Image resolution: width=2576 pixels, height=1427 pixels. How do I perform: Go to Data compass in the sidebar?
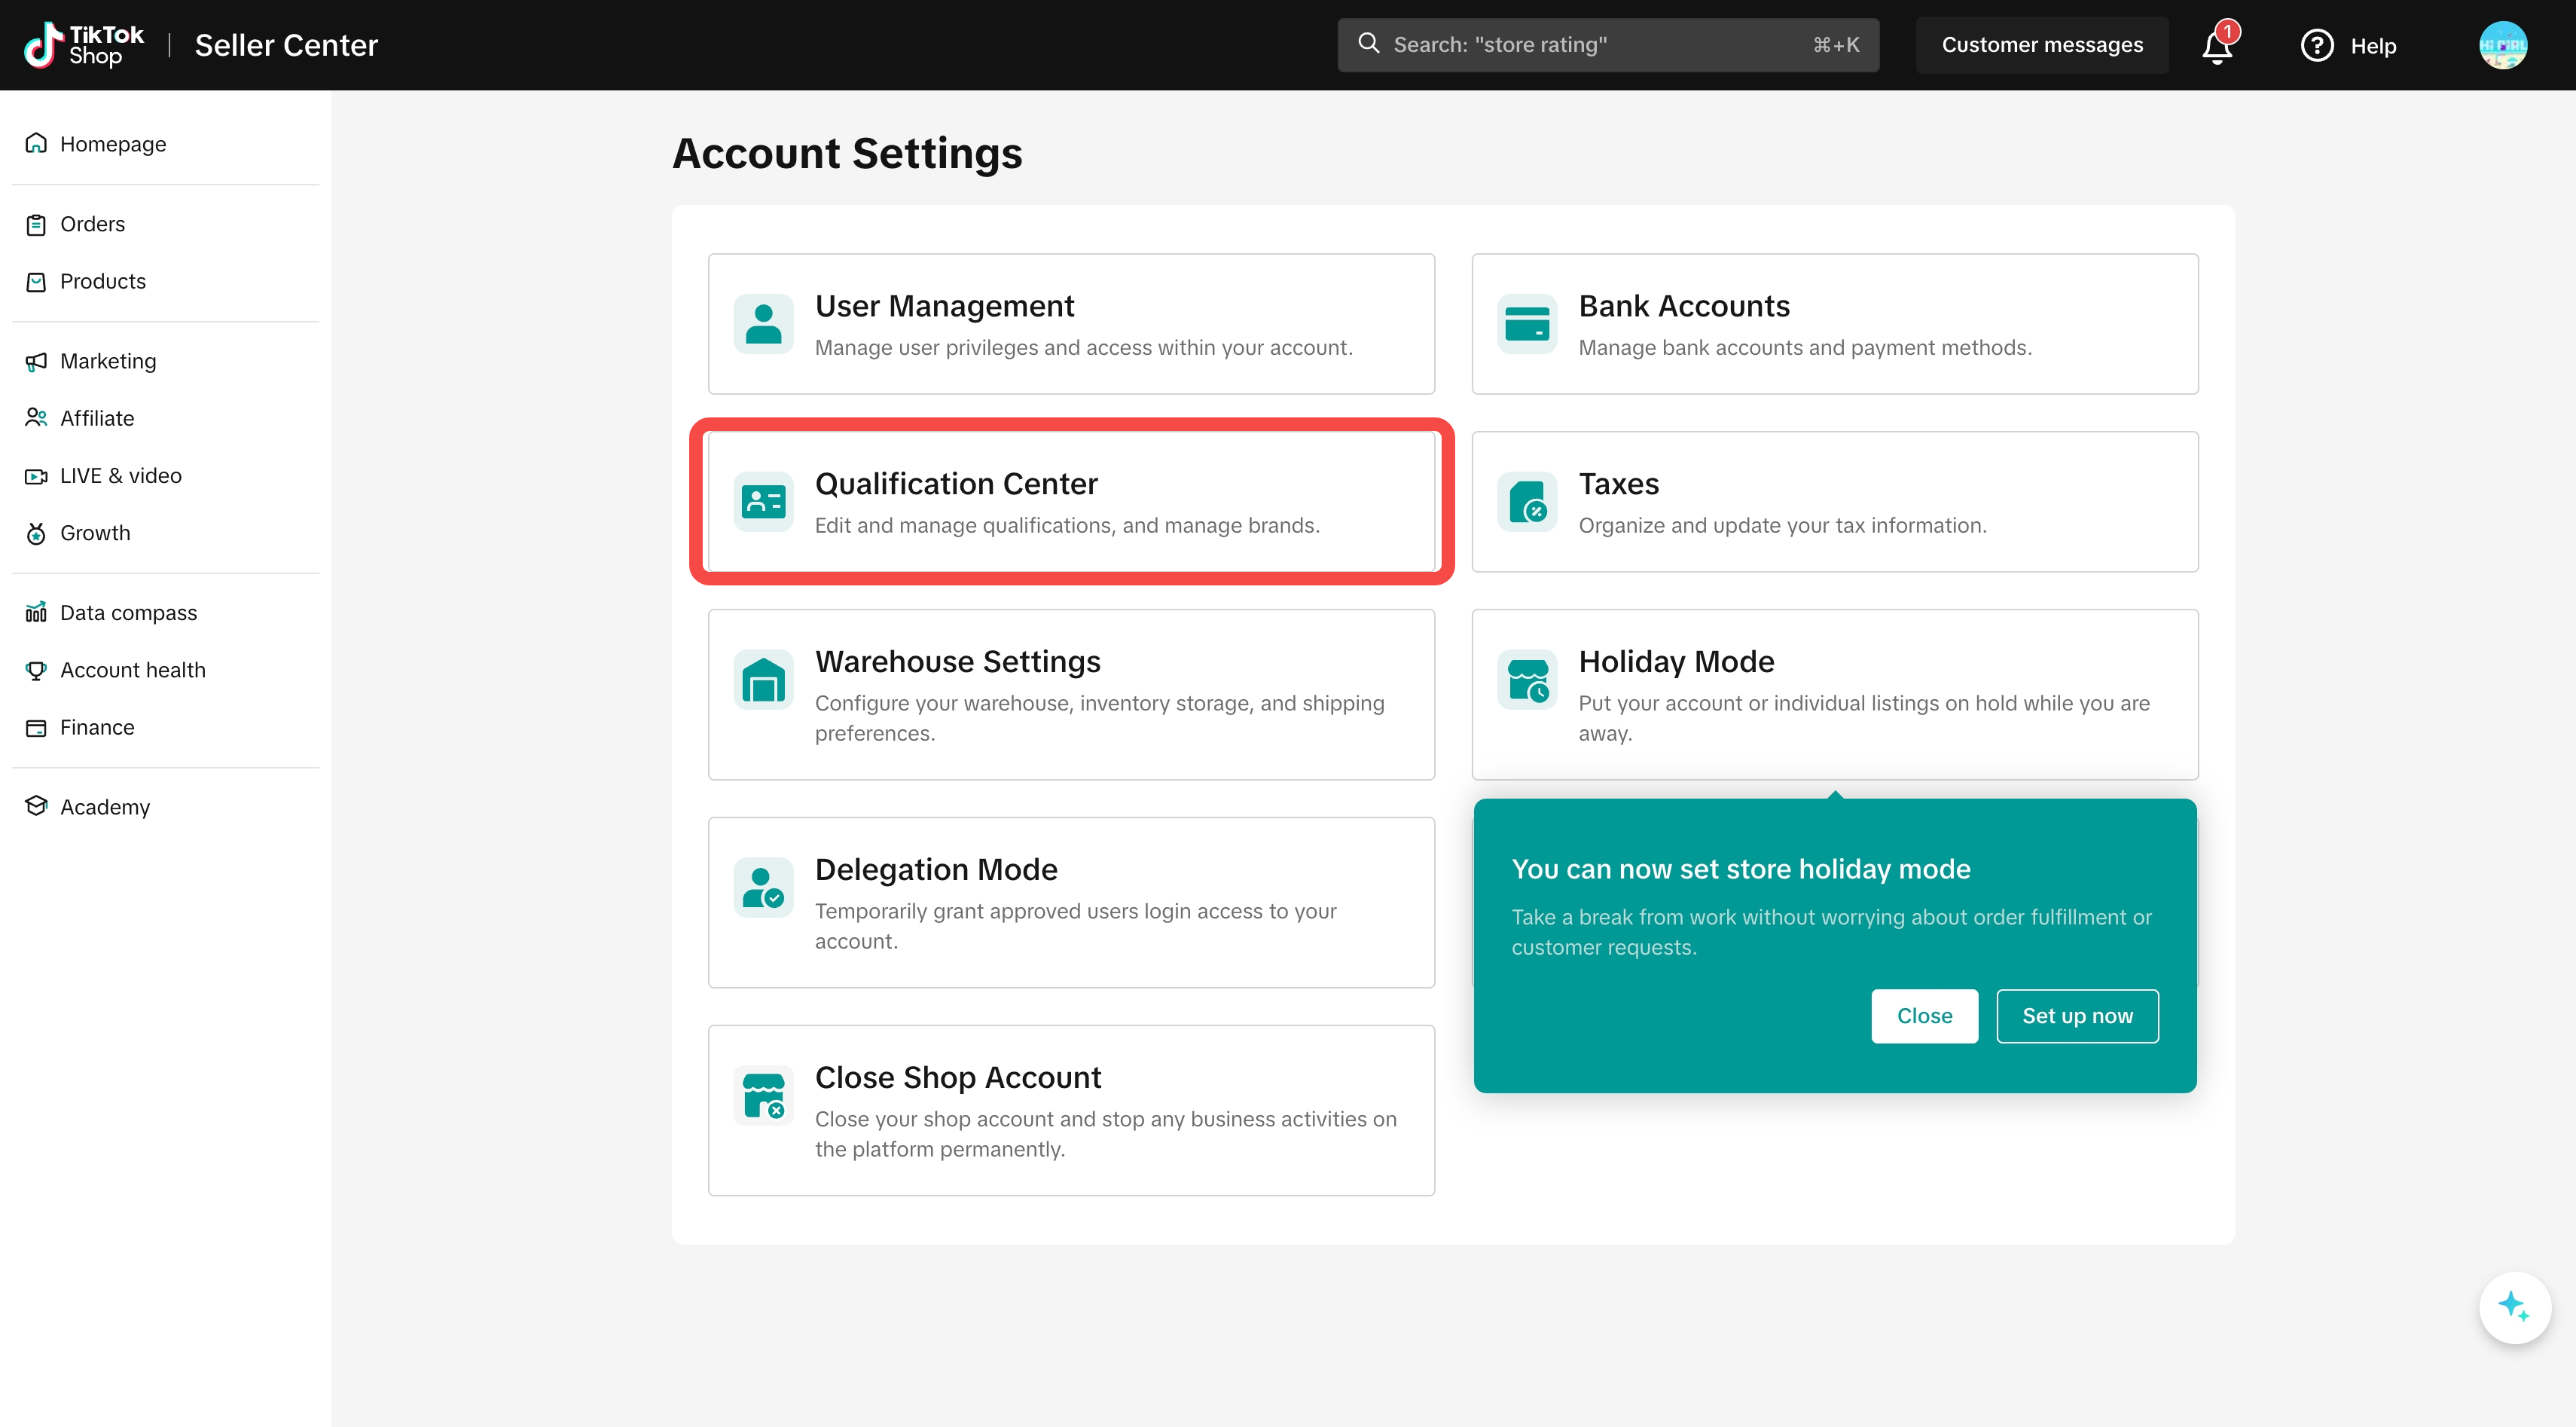pyautogui.click(x=128, y=613)
